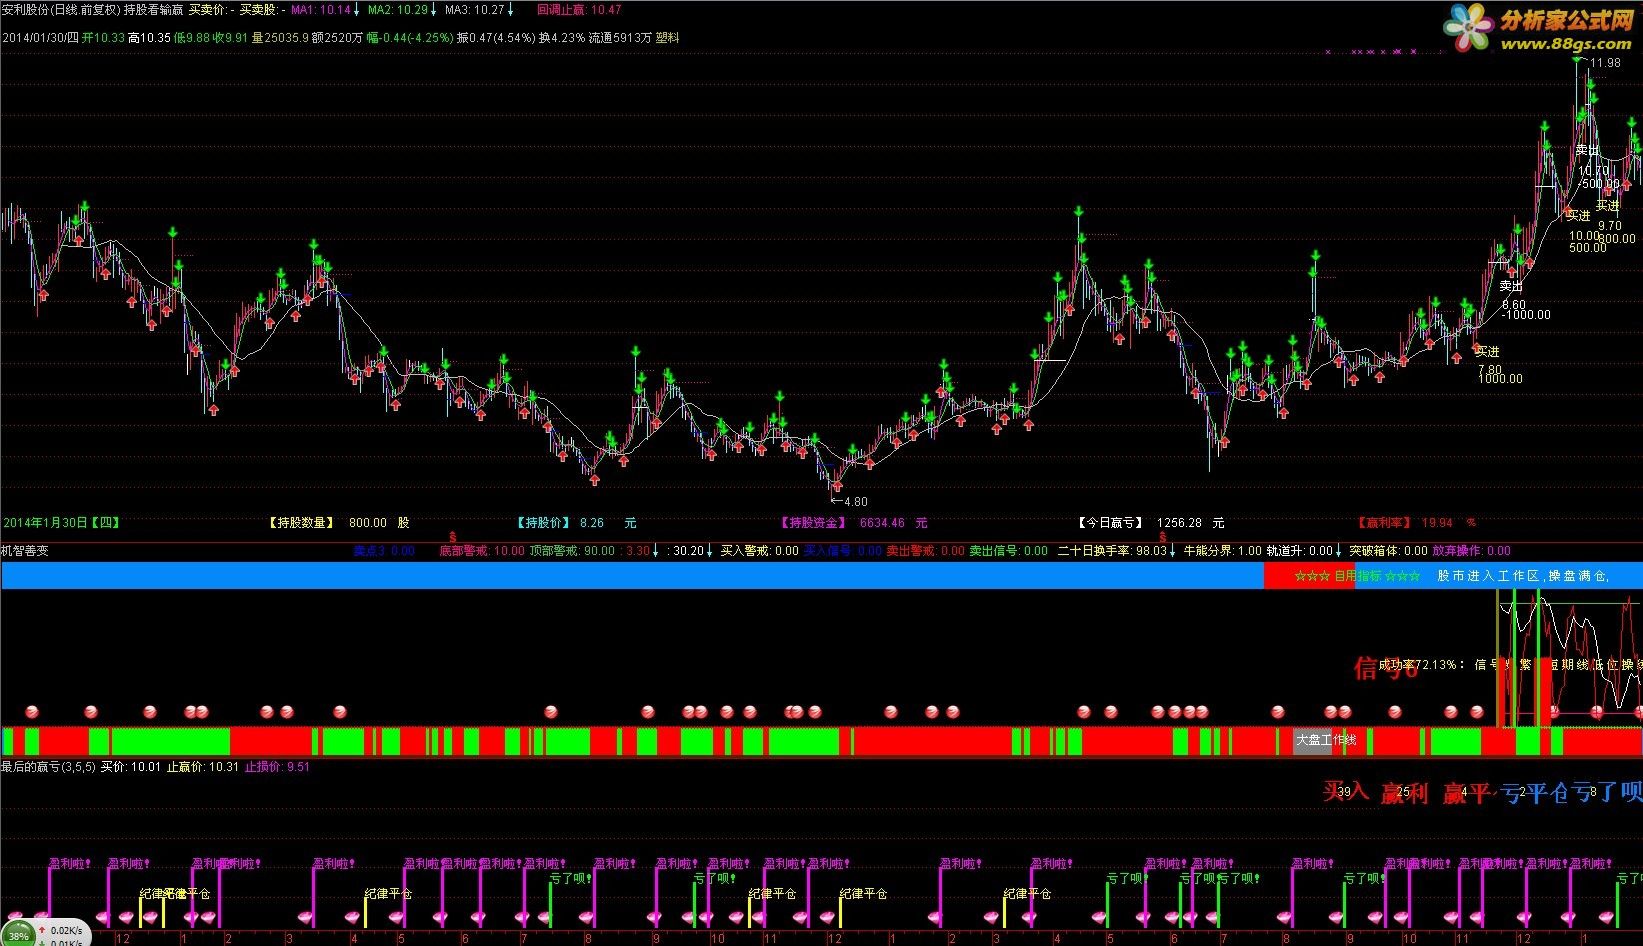Click the 回调止赢: 10.47 value
Screen dimensions: 1643x946
tap(579, 10)
